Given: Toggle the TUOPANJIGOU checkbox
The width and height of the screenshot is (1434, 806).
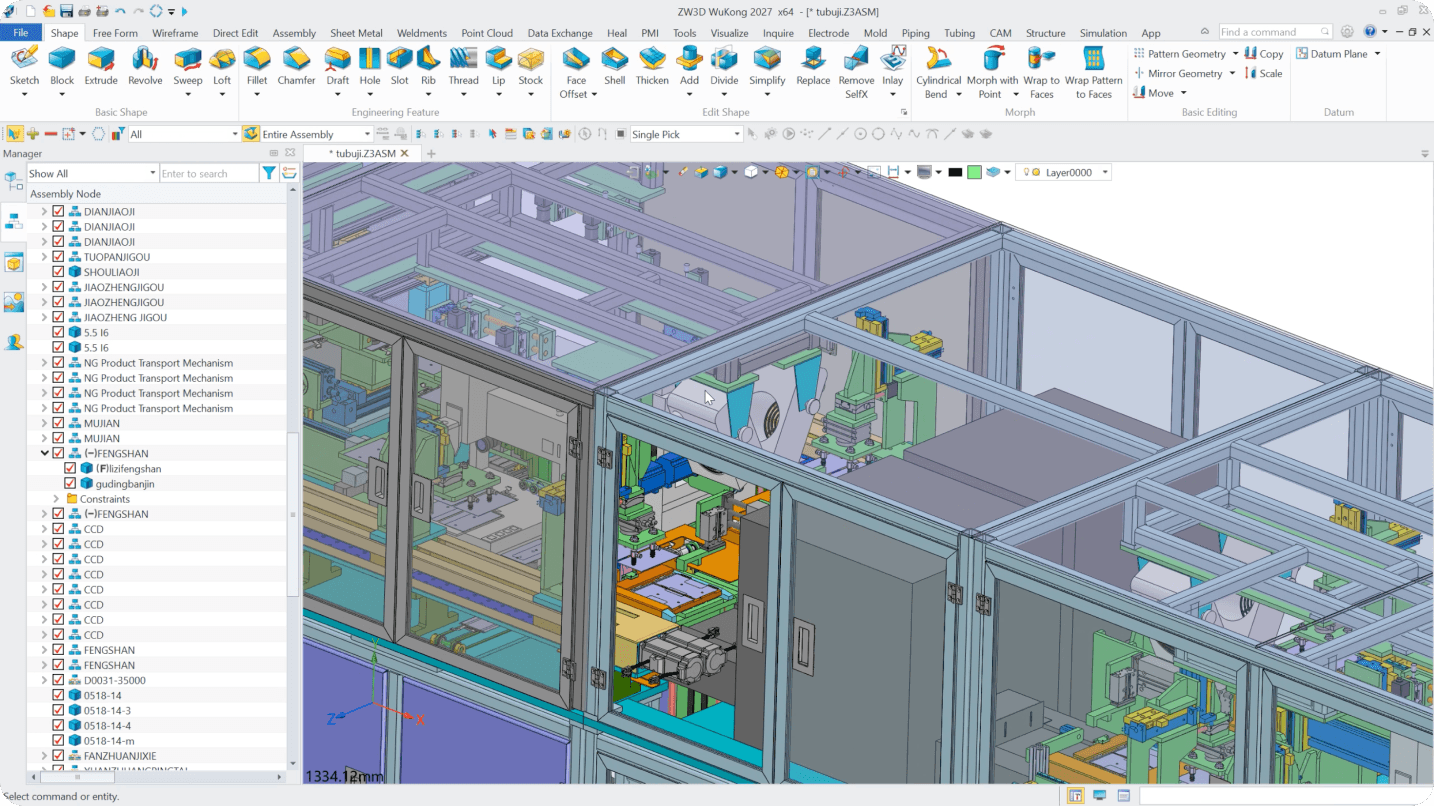Looking at the screenshot, I should pos(58,257).
